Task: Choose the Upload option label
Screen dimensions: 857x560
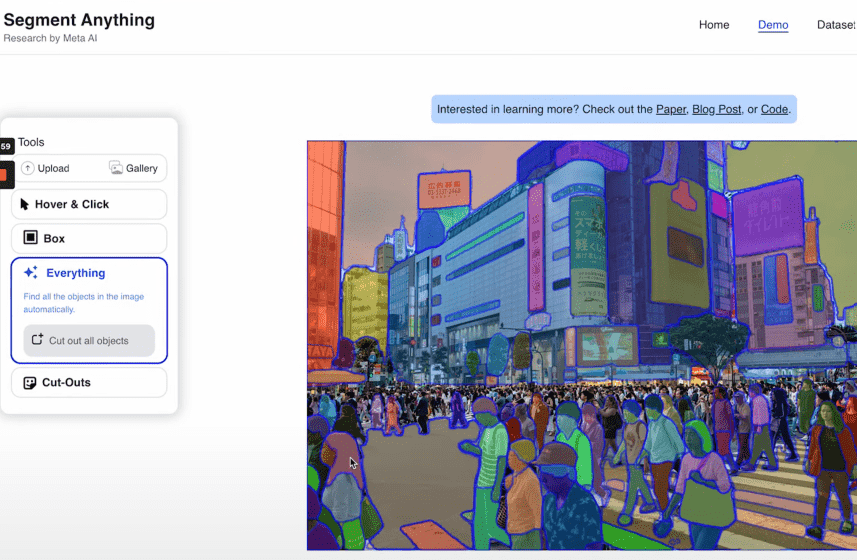Action: (54, 168)
